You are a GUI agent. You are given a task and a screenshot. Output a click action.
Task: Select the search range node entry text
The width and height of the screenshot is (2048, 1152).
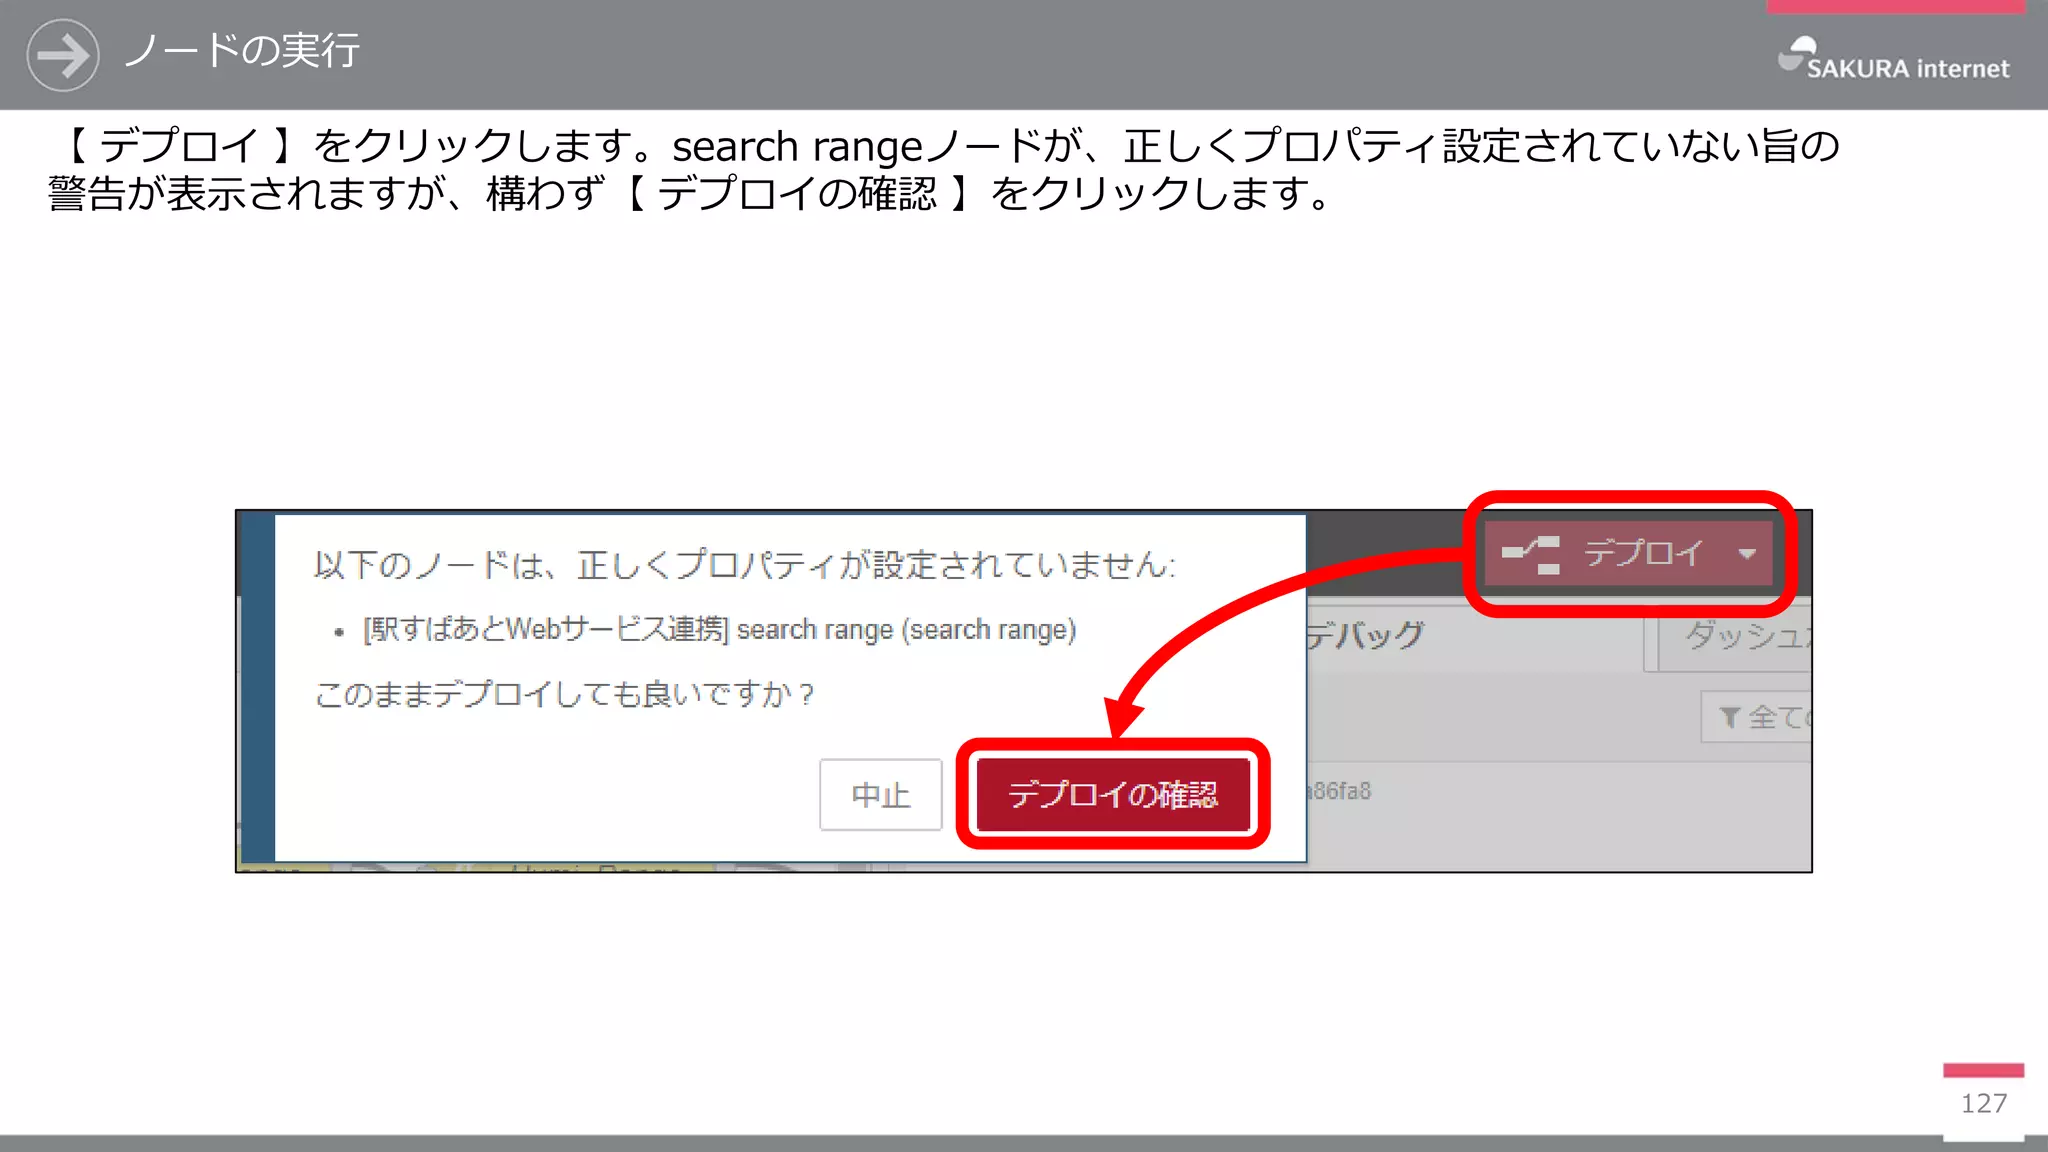pos(720,629)
